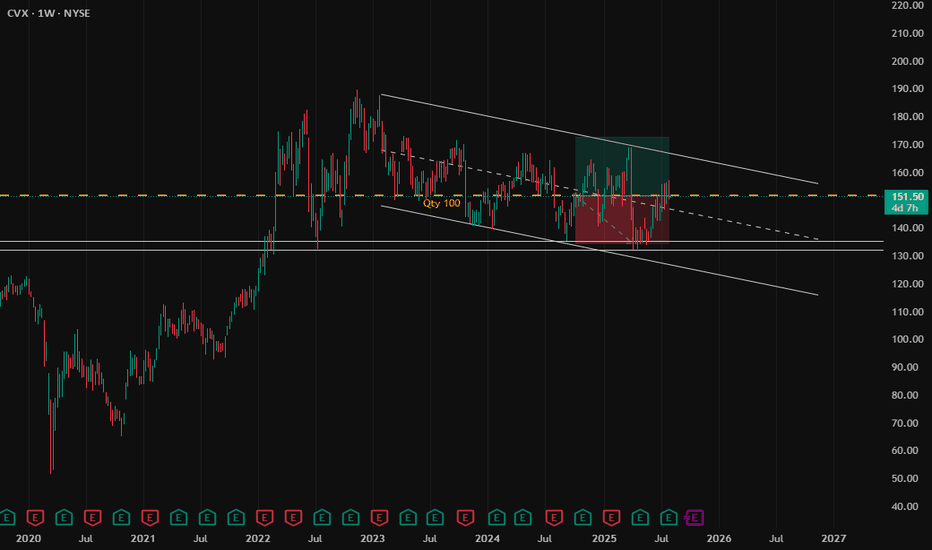This screenshot has height=550, width=932.
Task: Open the green earnings marker for July 2022
Action: (x=322, y=518)
